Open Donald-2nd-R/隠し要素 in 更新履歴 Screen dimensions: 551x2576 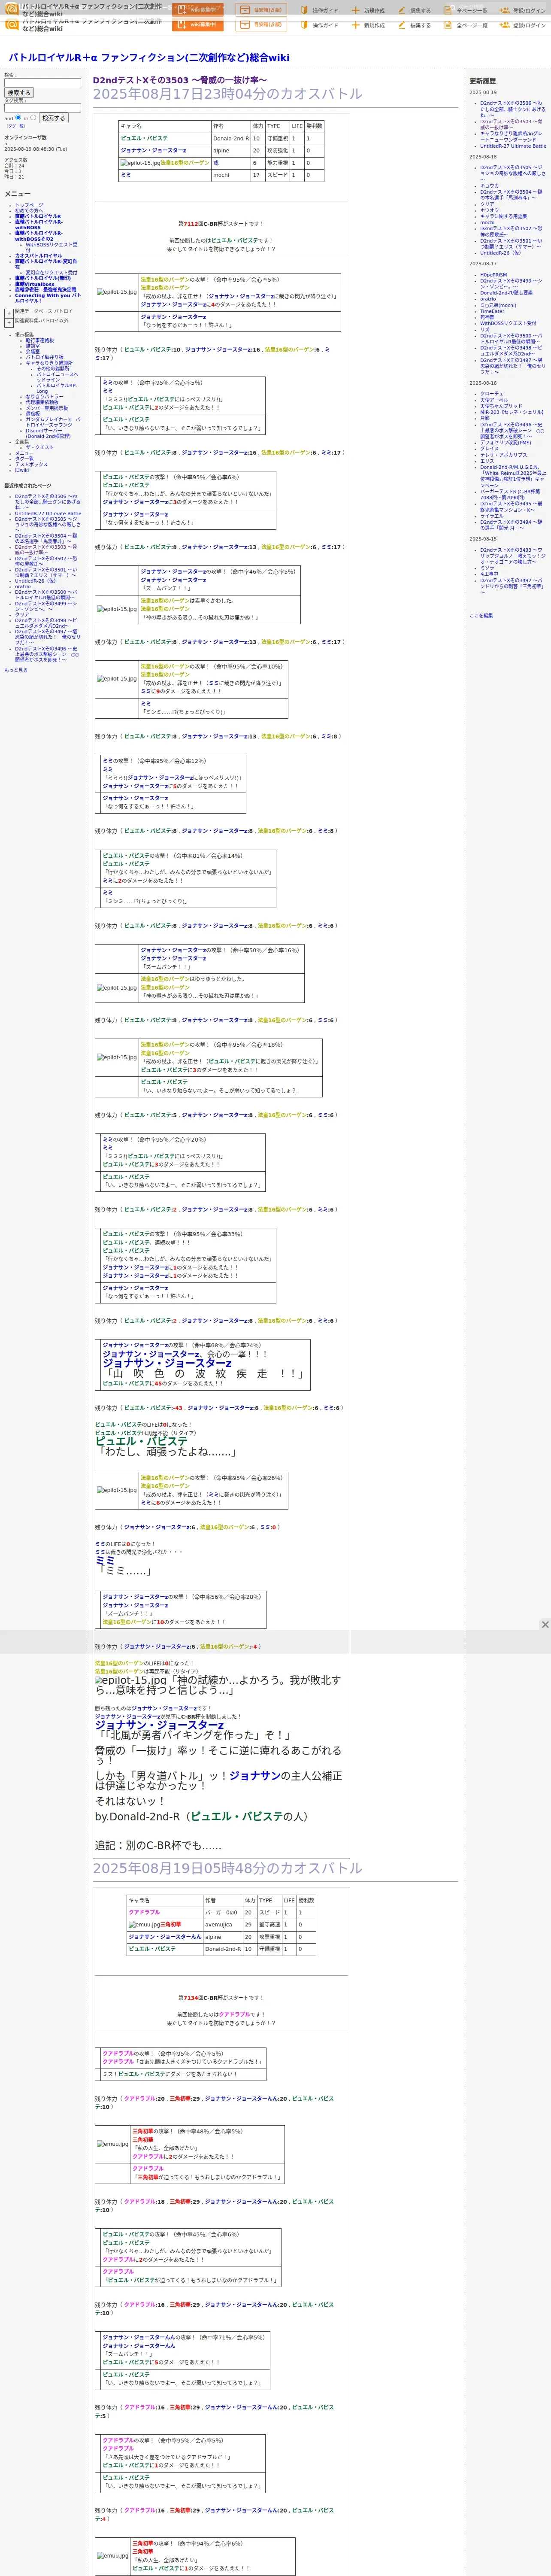(x=506, y=293)
